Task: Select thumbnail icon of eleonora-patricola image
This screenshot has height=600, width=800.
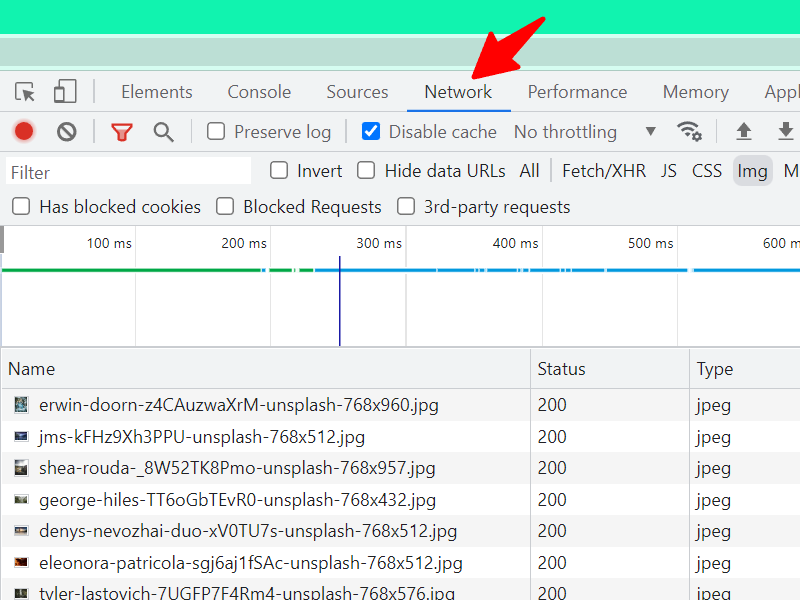Action: coord(21,562)
